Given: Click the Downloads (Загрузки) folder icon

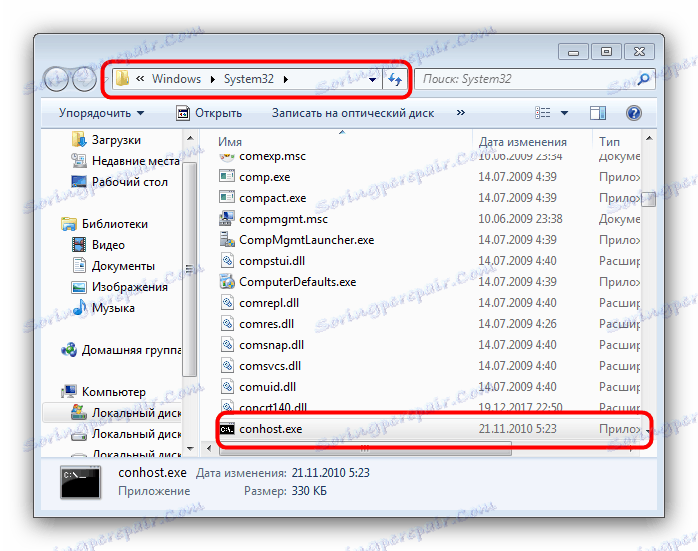Looking at the screenshot, I should click(79, 139).
